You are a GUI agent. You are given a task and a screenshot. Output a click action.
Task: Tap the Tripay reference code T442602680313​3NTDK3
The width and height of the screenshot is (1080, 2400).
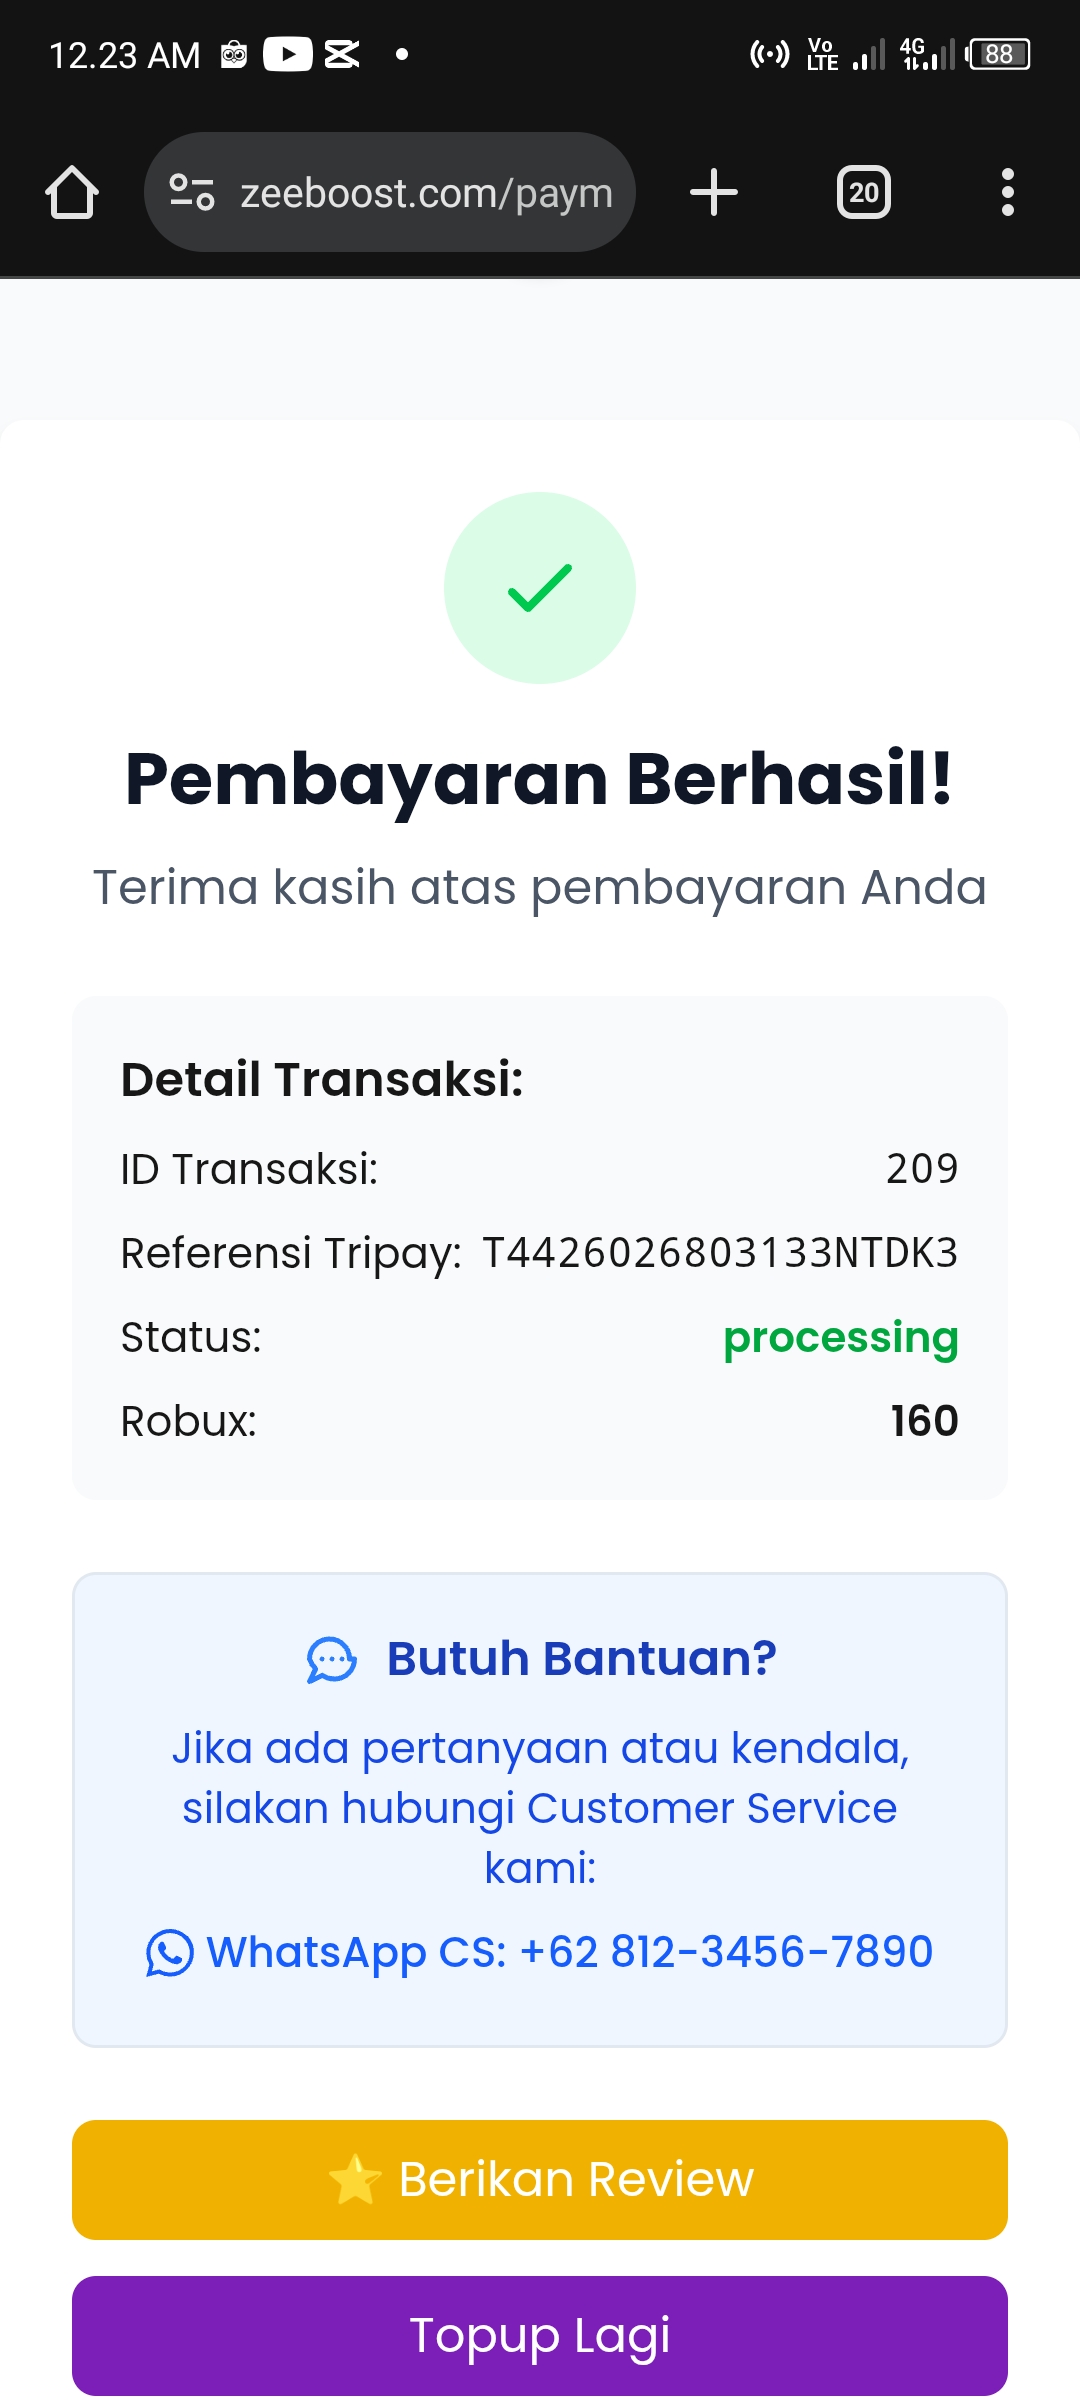click(x=720, y=1253)
